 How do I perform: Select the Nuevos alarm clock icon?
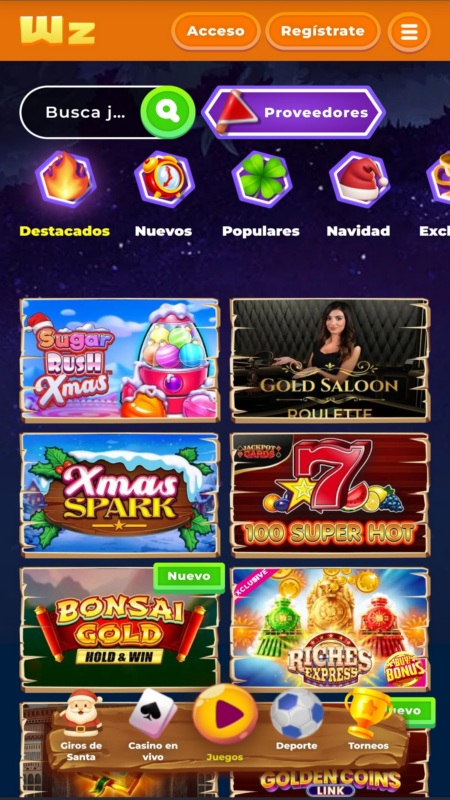tap(164, 179)
